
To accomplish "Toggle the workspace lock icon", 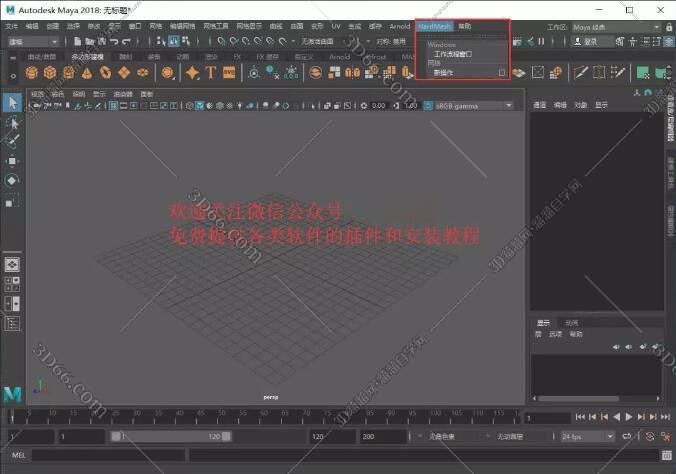I will tap(669, 27).
